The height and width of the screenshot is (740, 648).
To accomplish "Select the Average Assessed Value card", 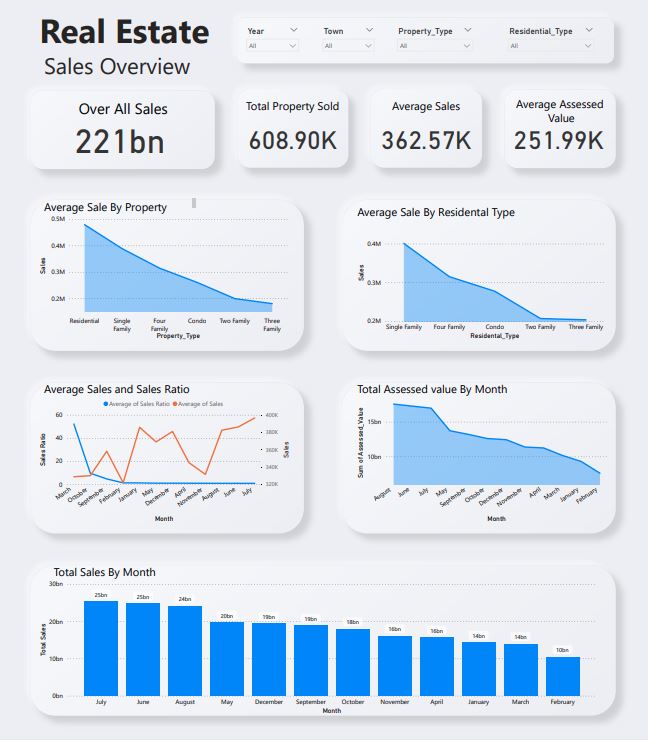I will click(x=558, y=128).
